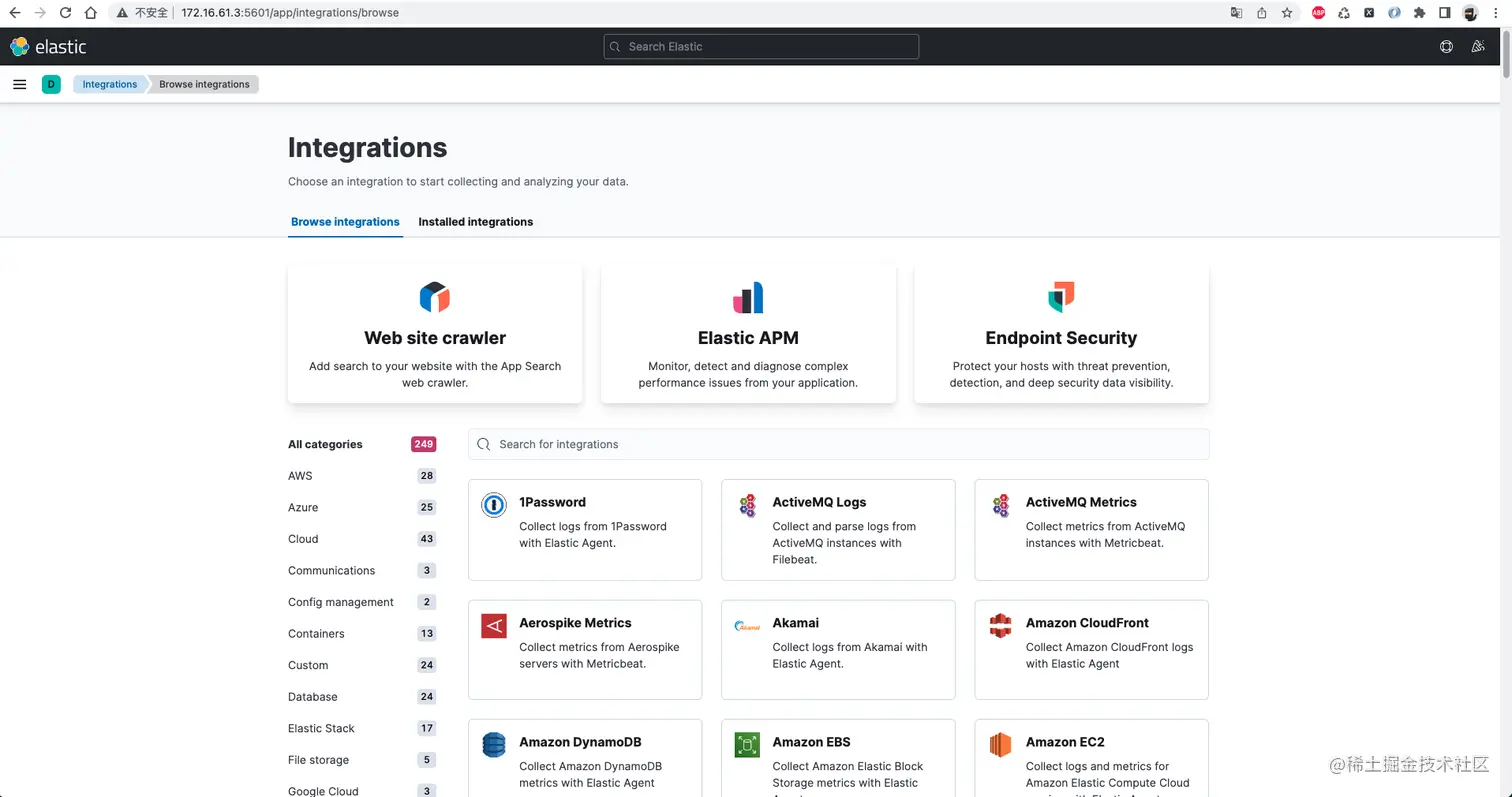This screenshot has width=1512, height=797.
Task: Open the Amazon DynamoDB title
Action: (582, 742)
